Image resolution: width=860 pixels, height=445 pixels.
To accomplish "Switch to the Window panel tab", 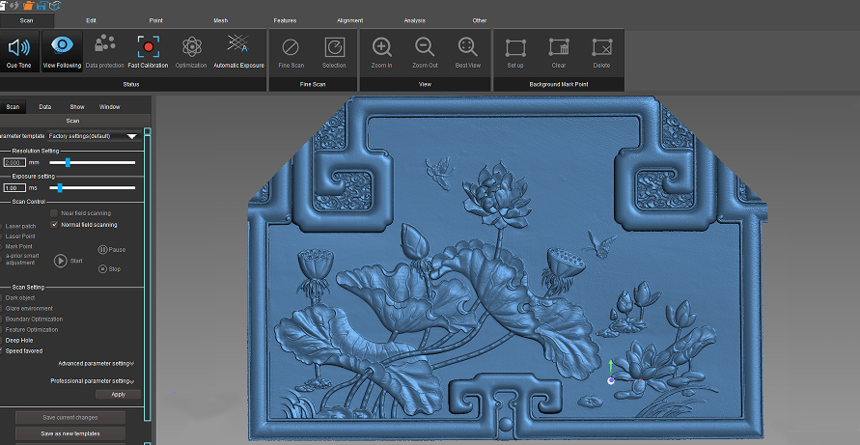I will (109, 107).
